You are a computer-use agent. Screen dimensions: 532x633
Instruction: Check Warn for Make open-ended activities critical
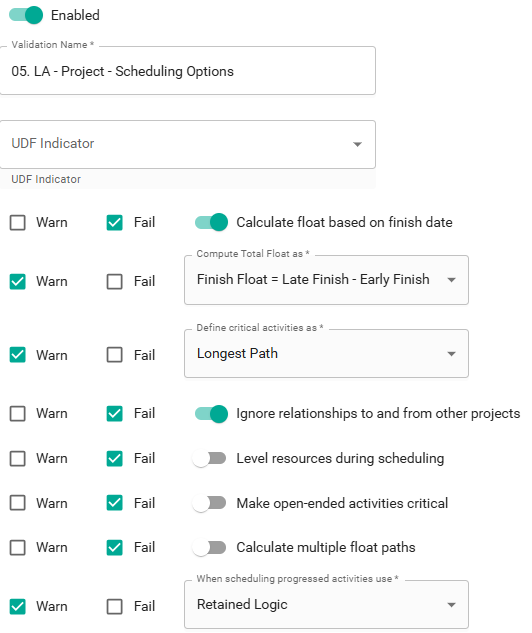pos(18,503)
